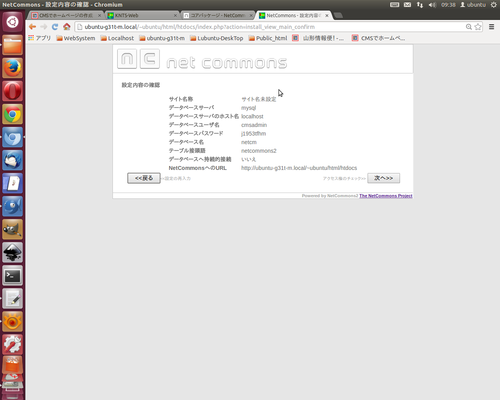Click the clock showing 09:38
Viewport: 500px width, 400px height.
click(x=448, y=5)
